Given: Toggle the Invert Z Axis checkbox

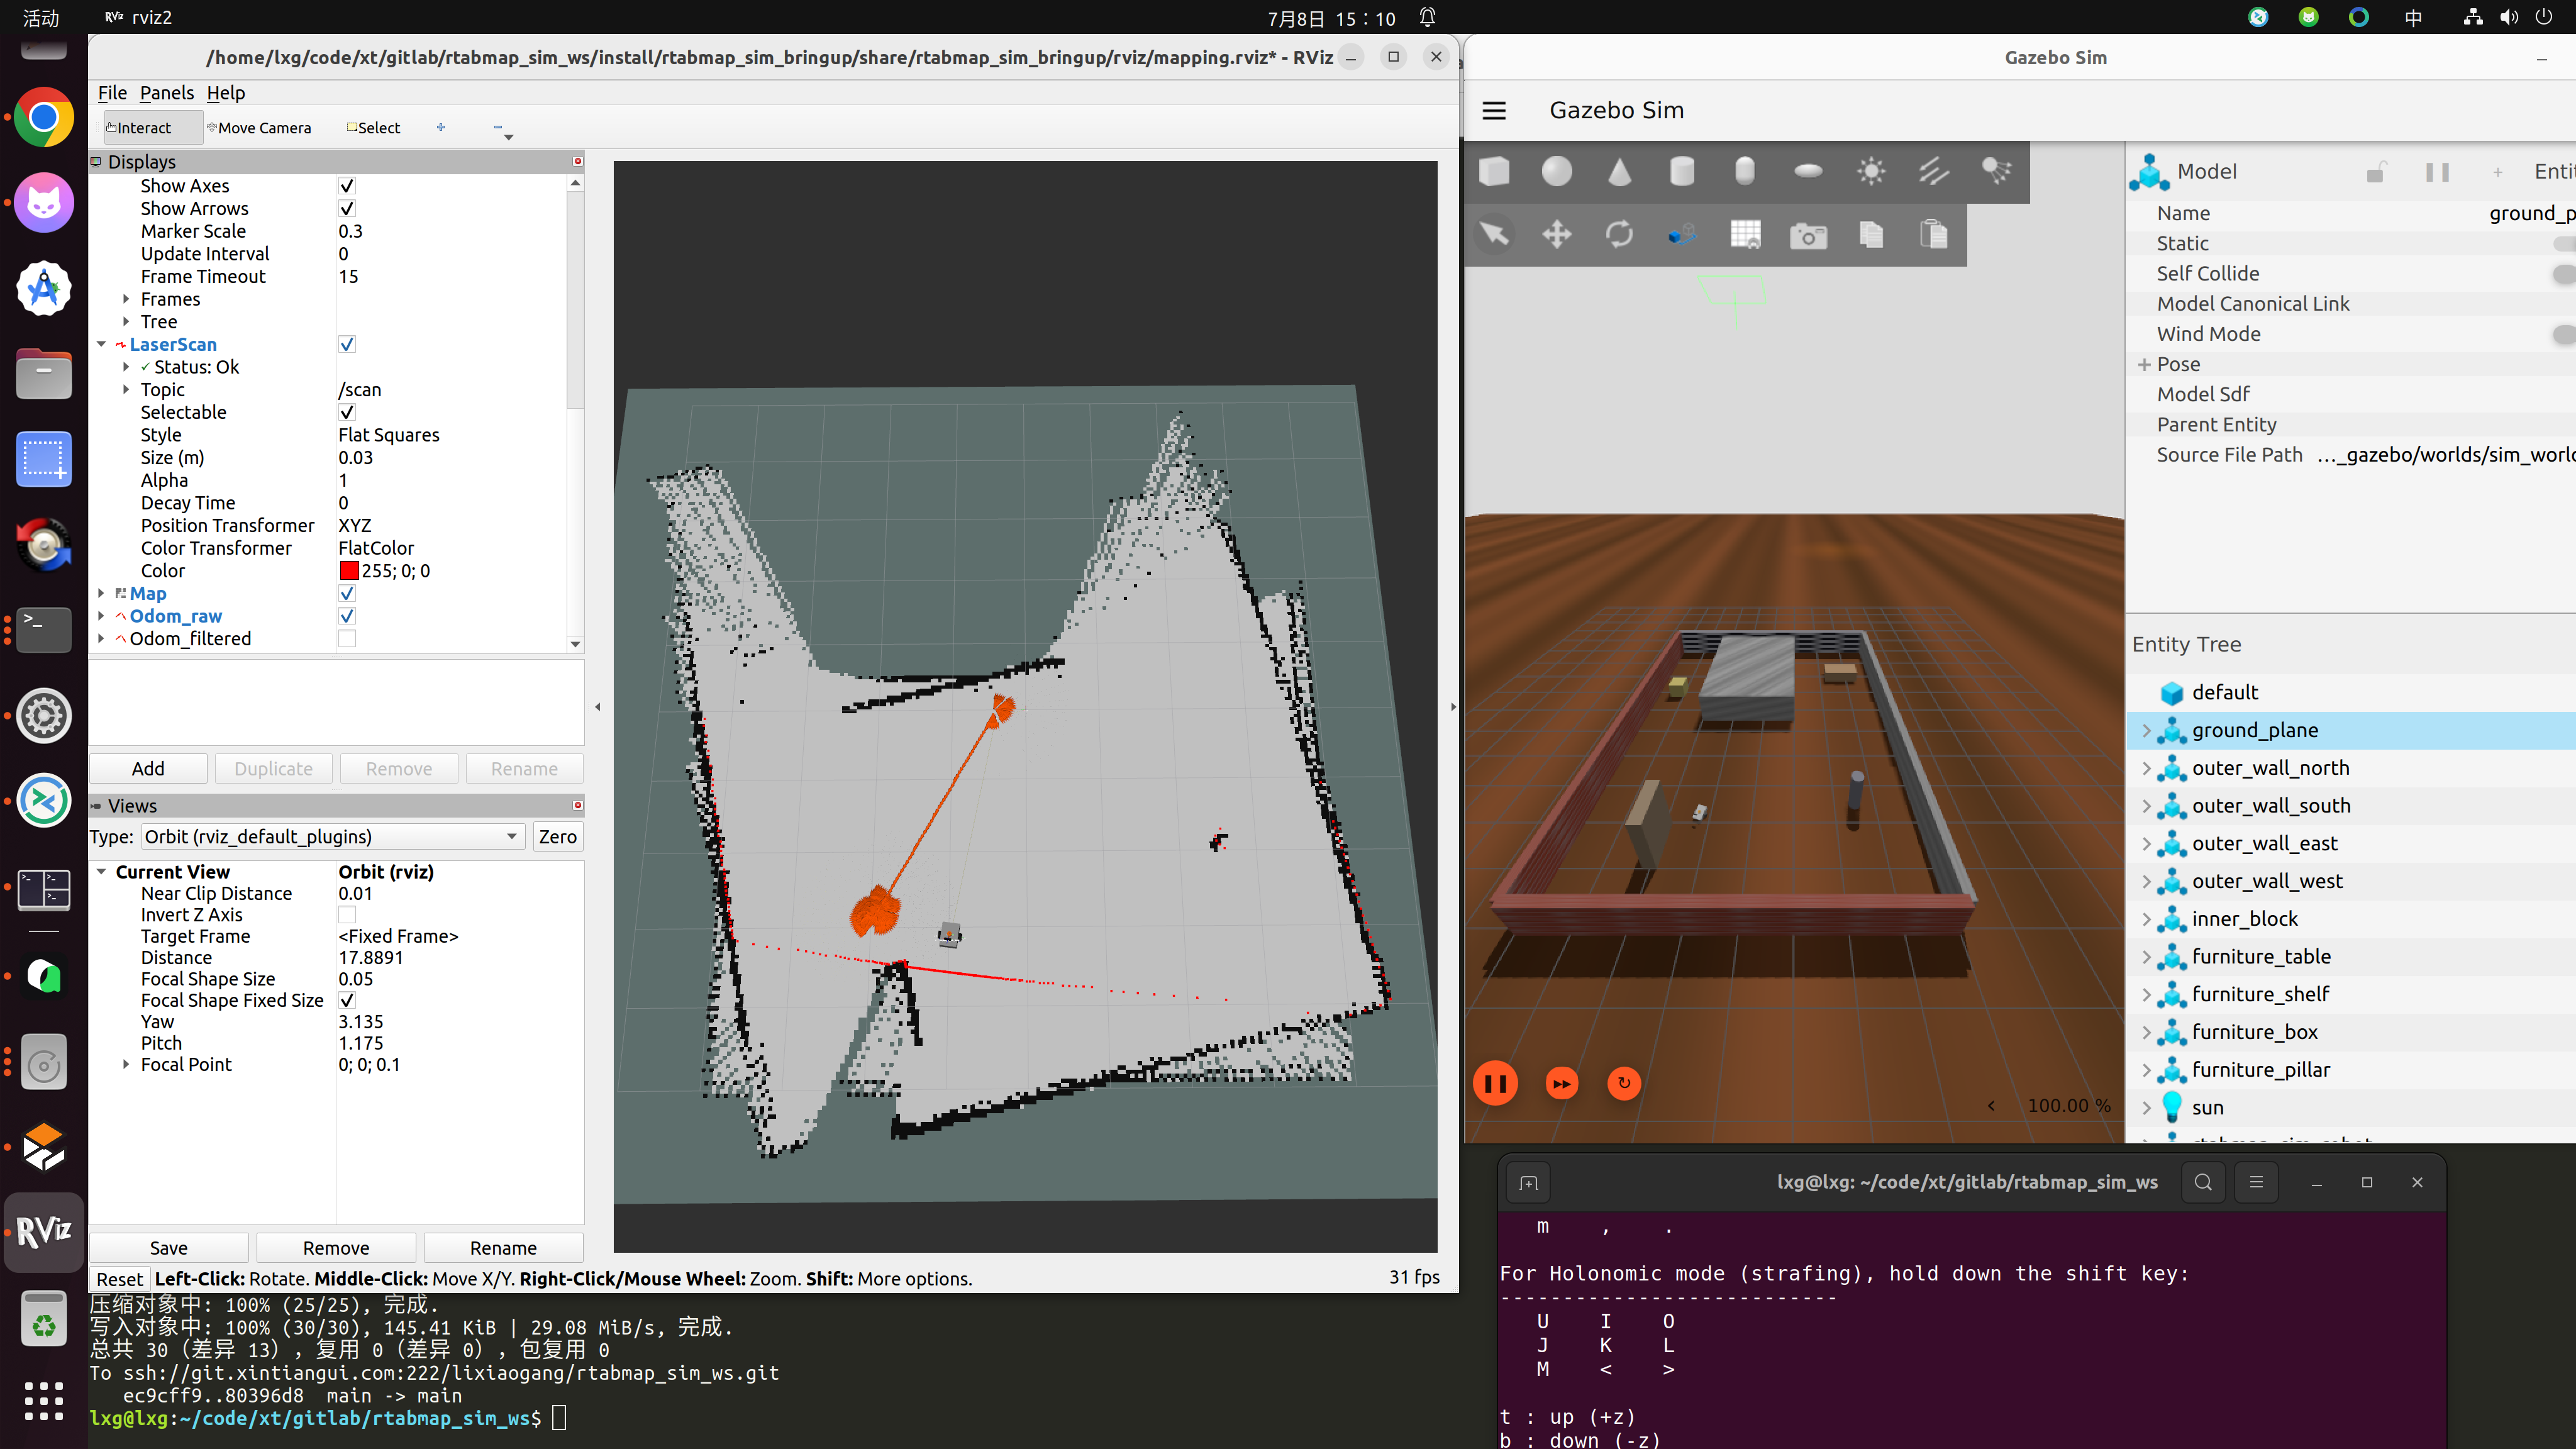Looking at the screenshot, I should click(x=347, y=915).
